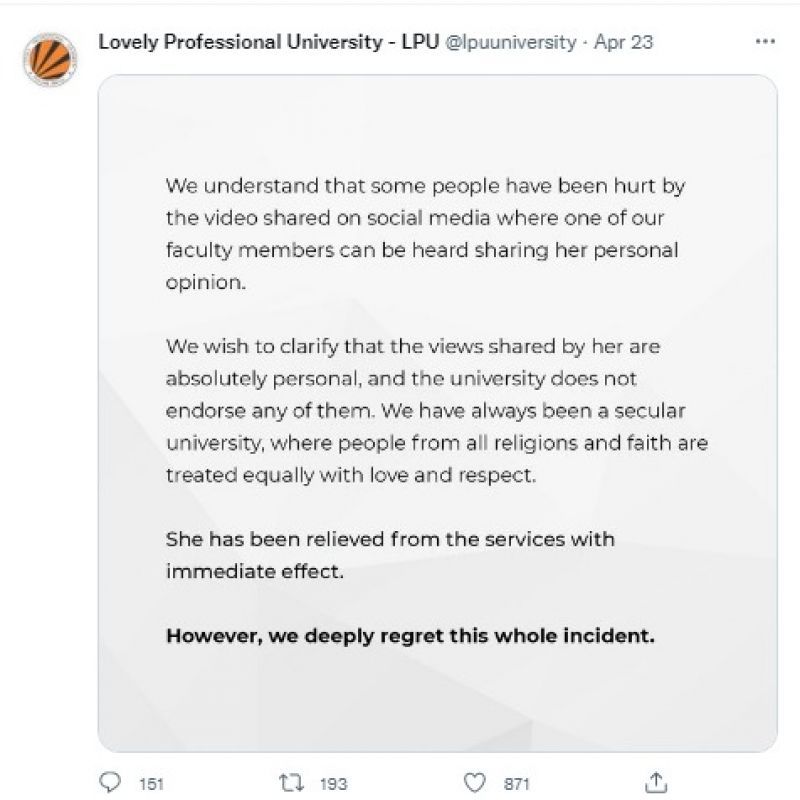Open the Lovely Professional University - LPU name
Screen dimensions: 800x800
[x=269, y=42]
